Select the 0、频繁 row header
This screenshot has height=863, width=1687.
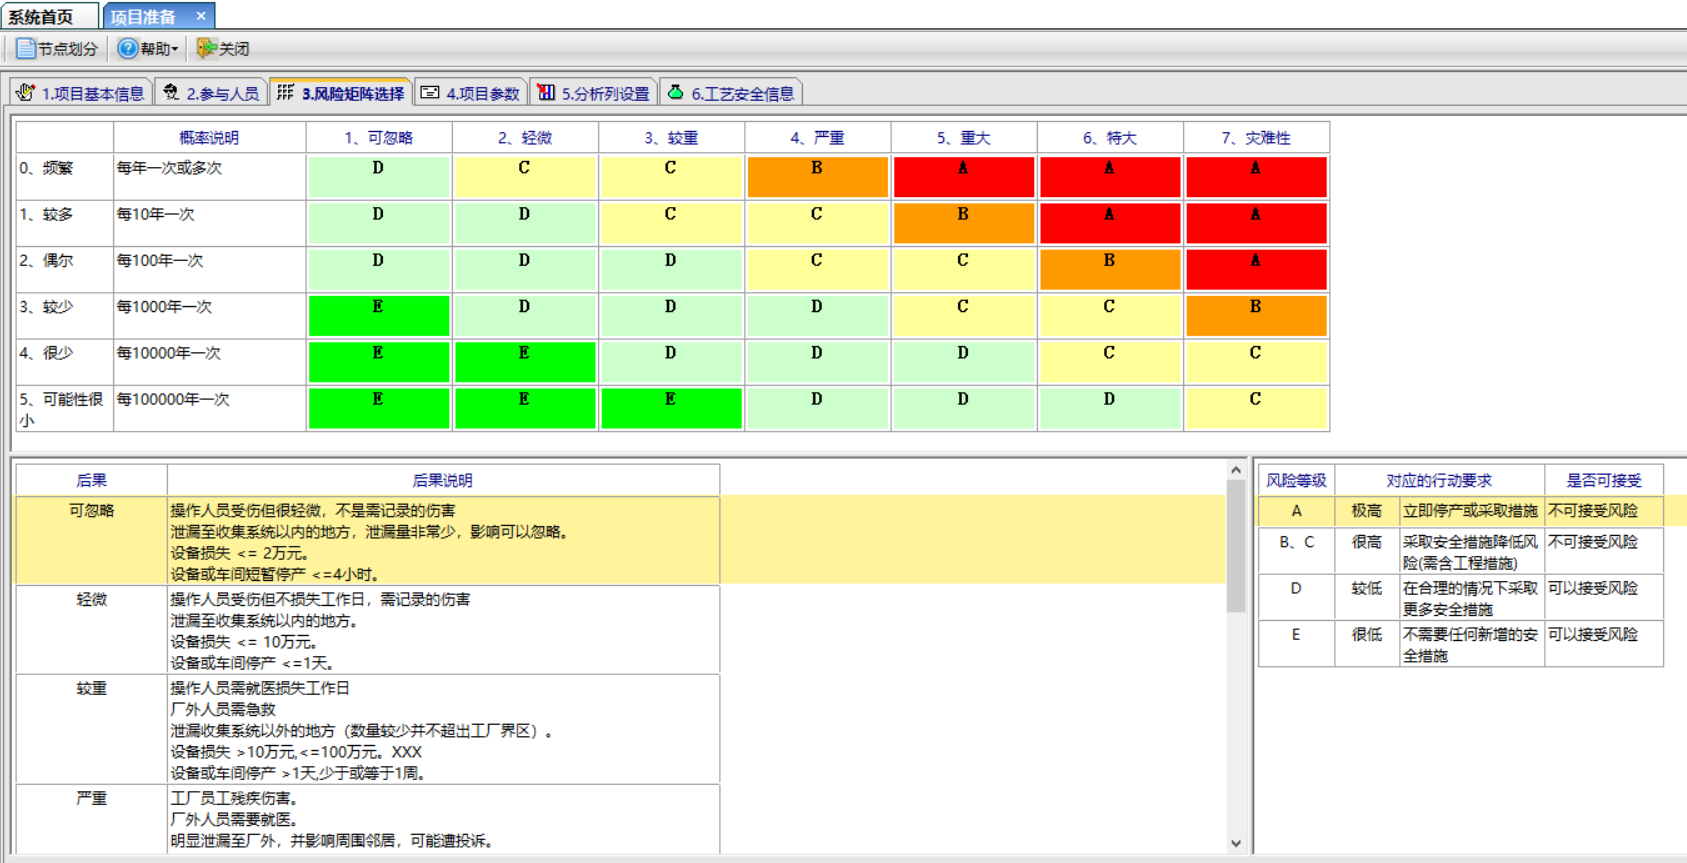click(65, 177)
